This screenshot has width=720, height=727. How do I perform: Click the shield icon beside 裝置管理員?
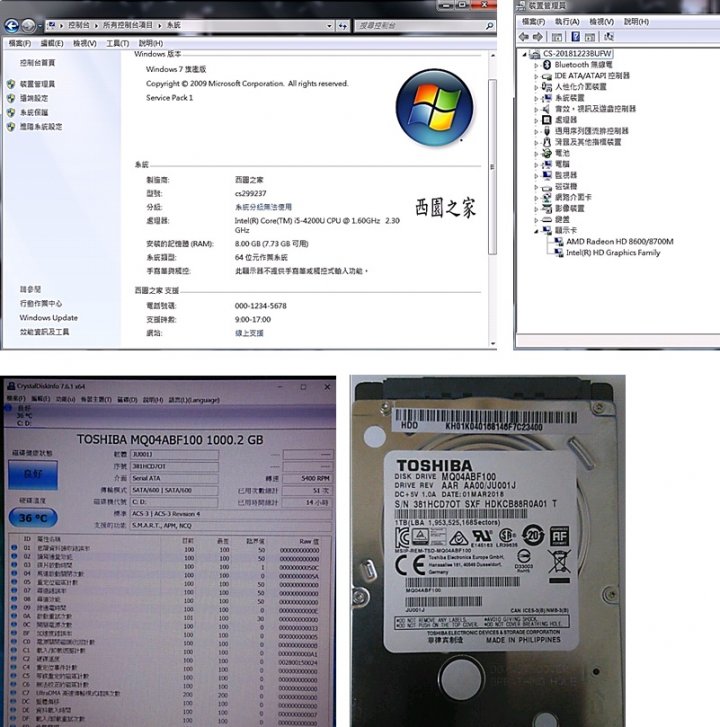click(11, 84)
